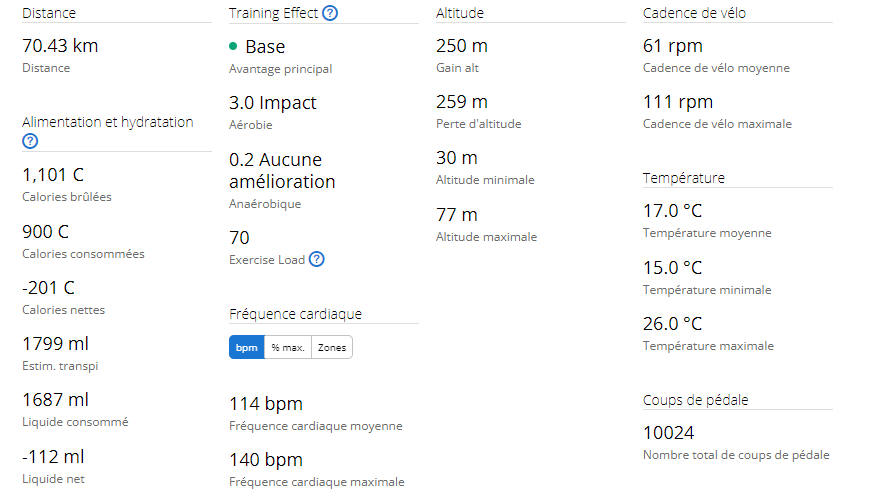The height and width of the screenshot is (501, 888).
Task: Click the Distance section heading
Action: tap(49, 13)
